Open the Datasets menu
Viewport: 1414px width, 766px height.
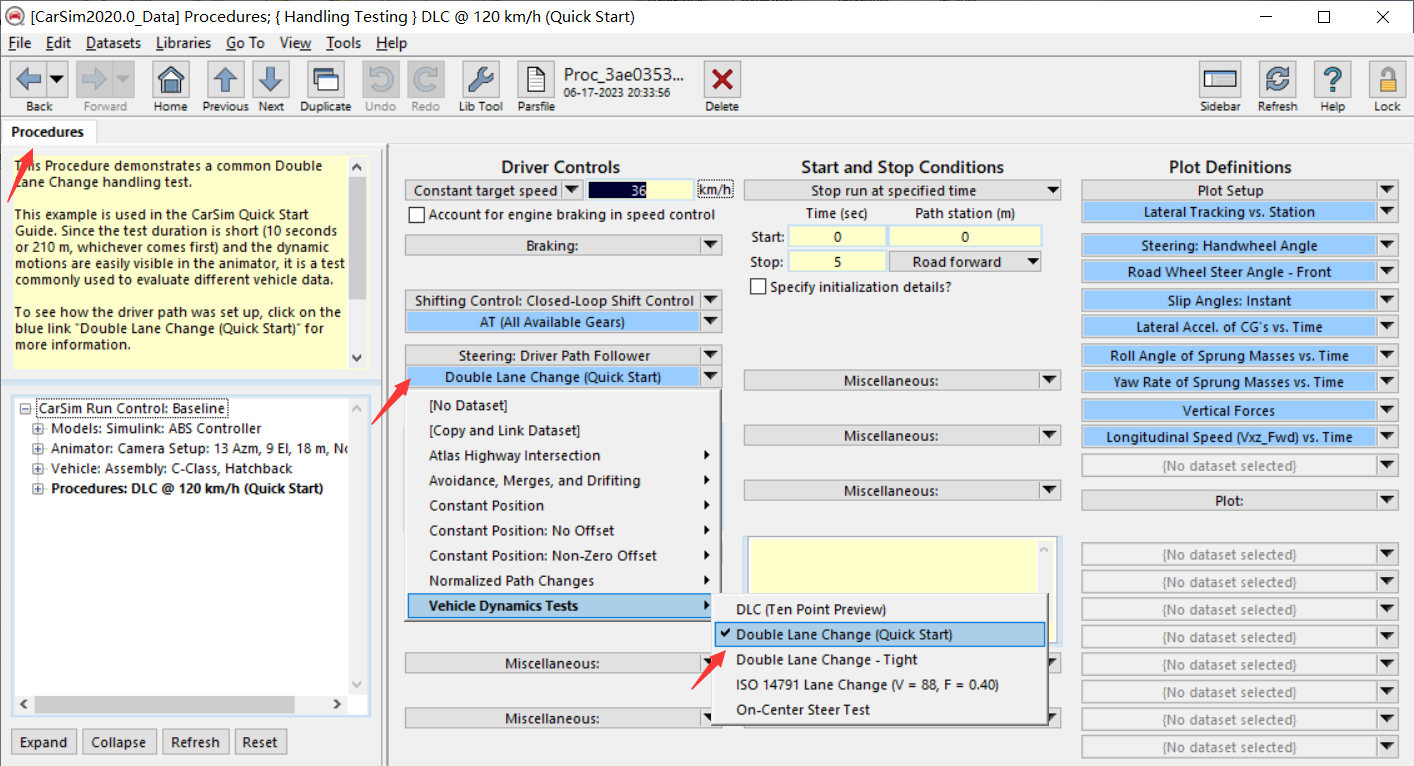click(x=114, y=43)
